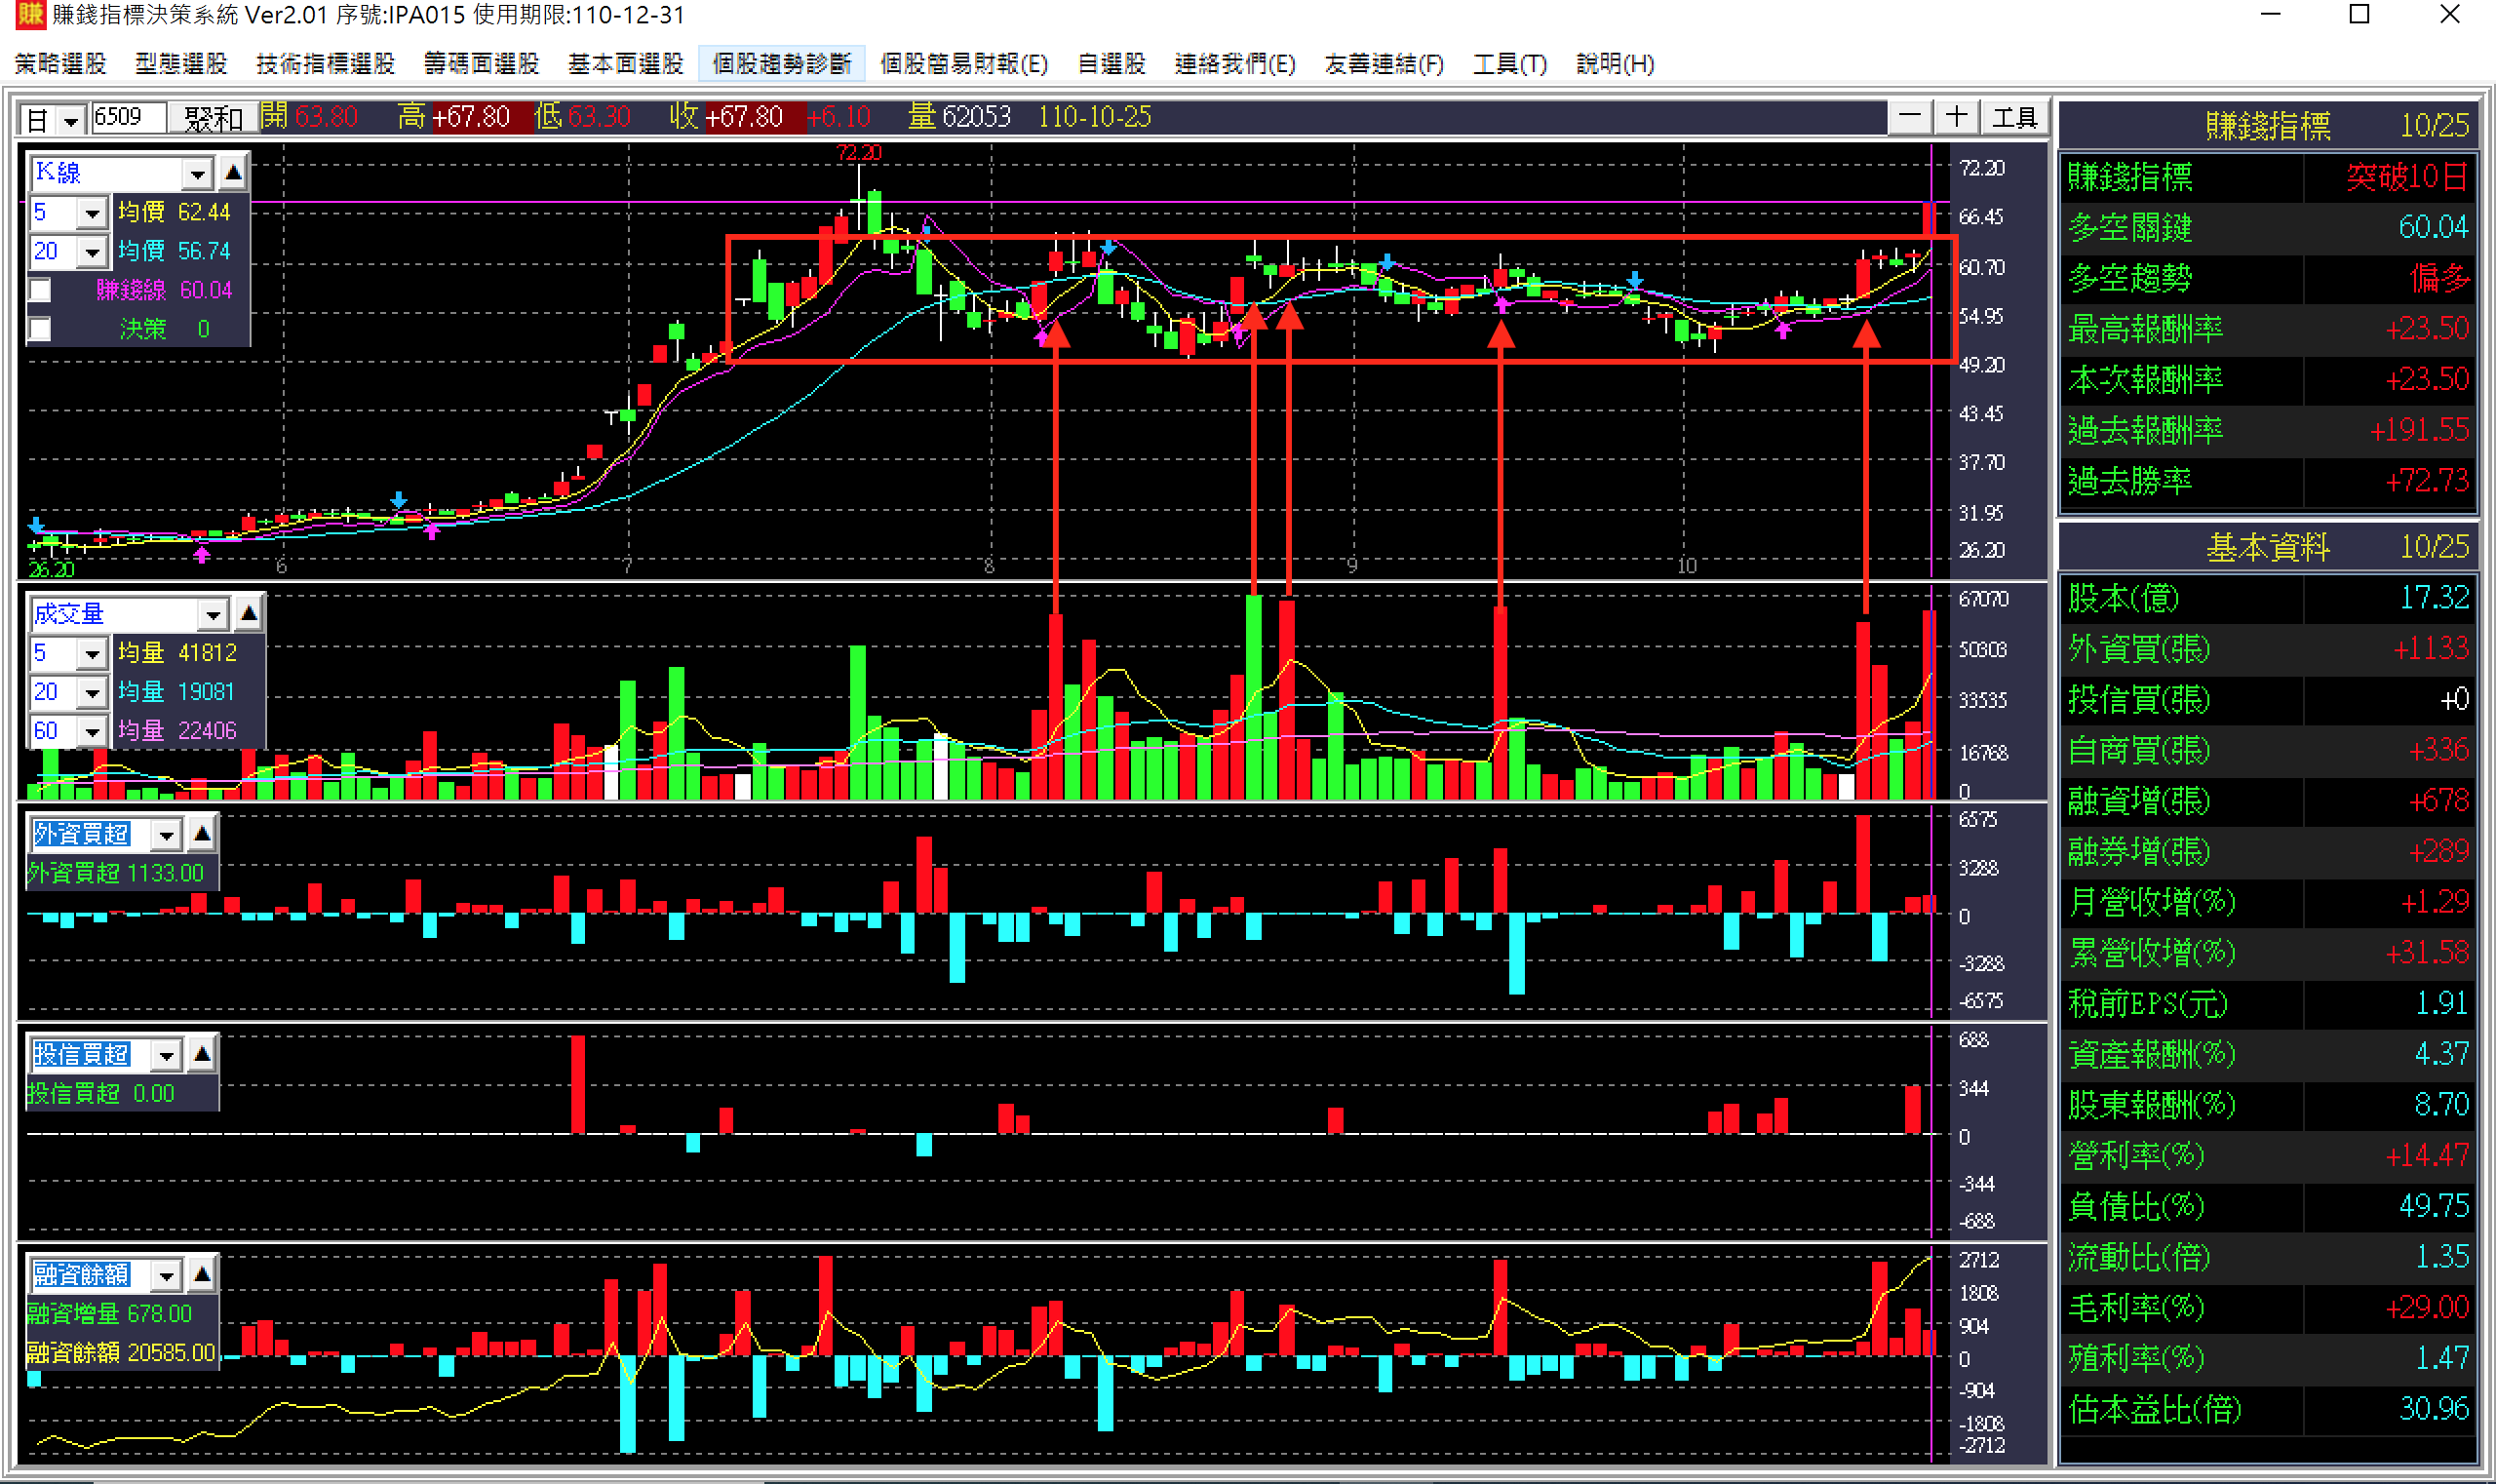Click the red app logo in title bar
The image size is (2496, 1484).
(x=29, y=15)
